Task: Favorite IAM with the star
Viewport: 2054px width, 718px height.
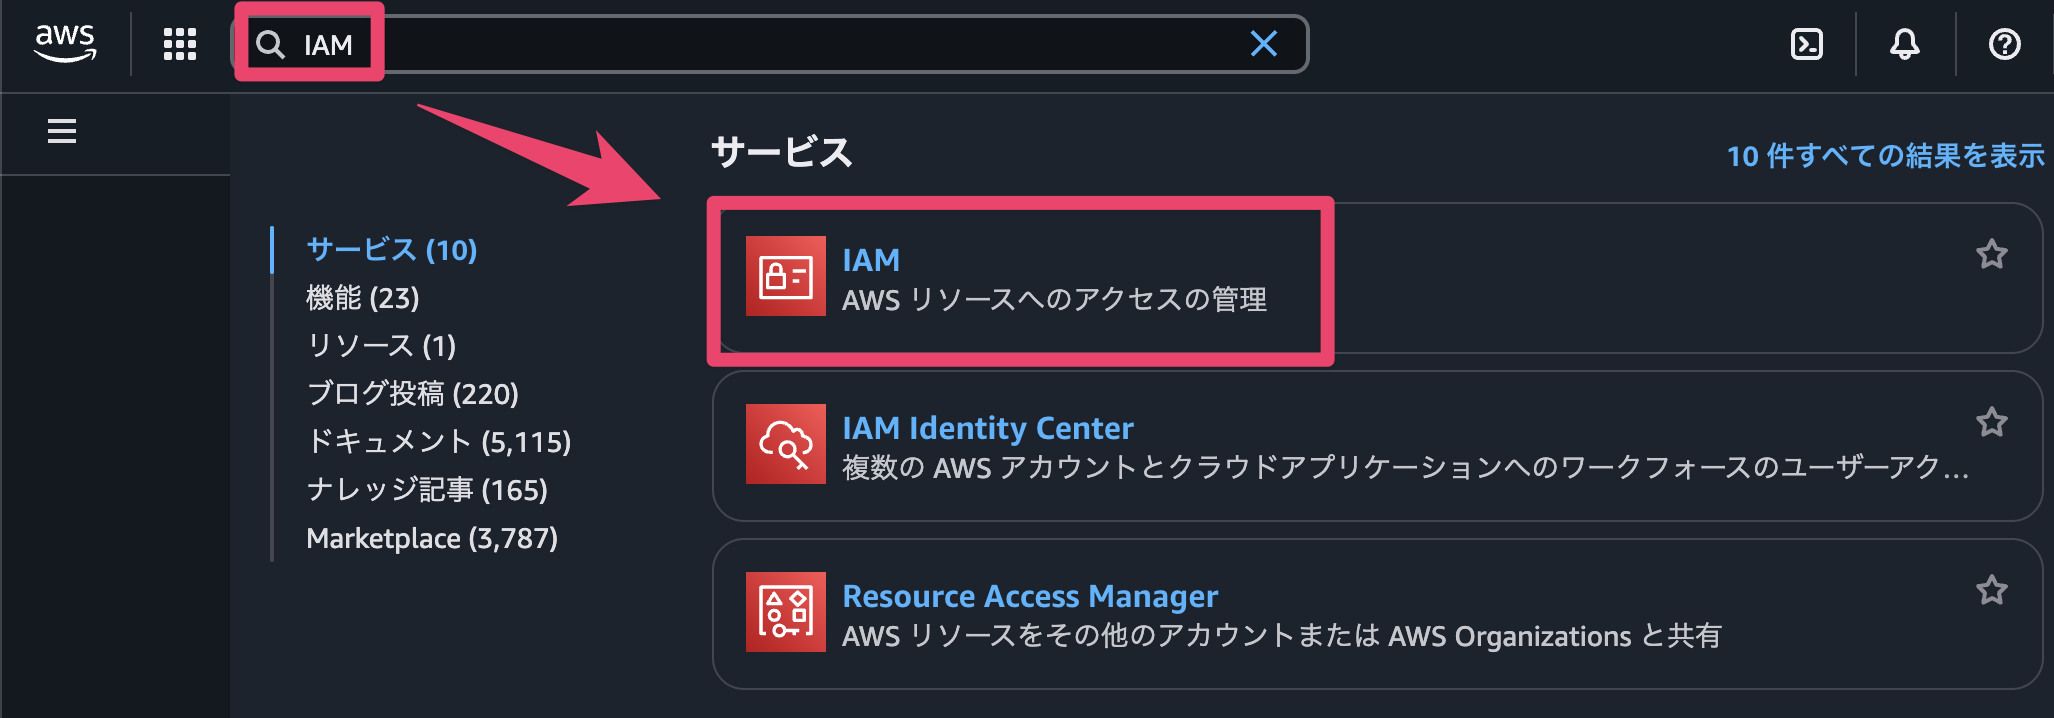Action: pyautogui.click(x=1991, y=254)
